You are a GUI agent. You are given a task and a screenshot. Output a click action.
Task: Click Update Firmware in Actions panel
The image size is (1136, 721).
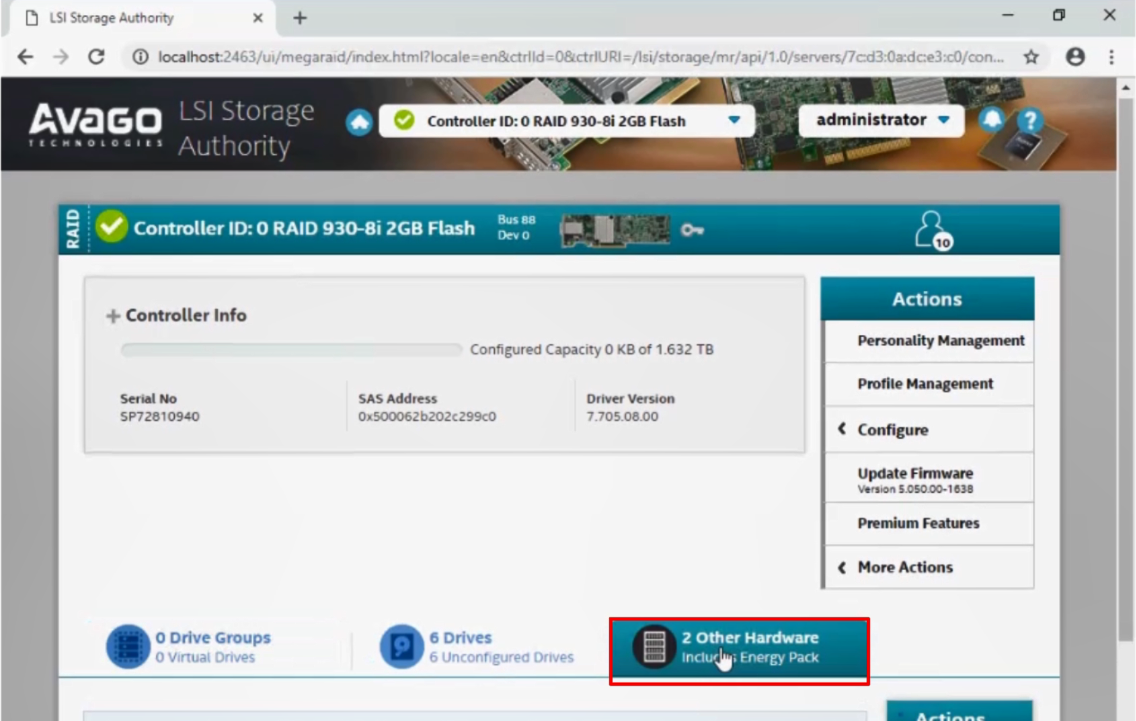tap(915, 474)
